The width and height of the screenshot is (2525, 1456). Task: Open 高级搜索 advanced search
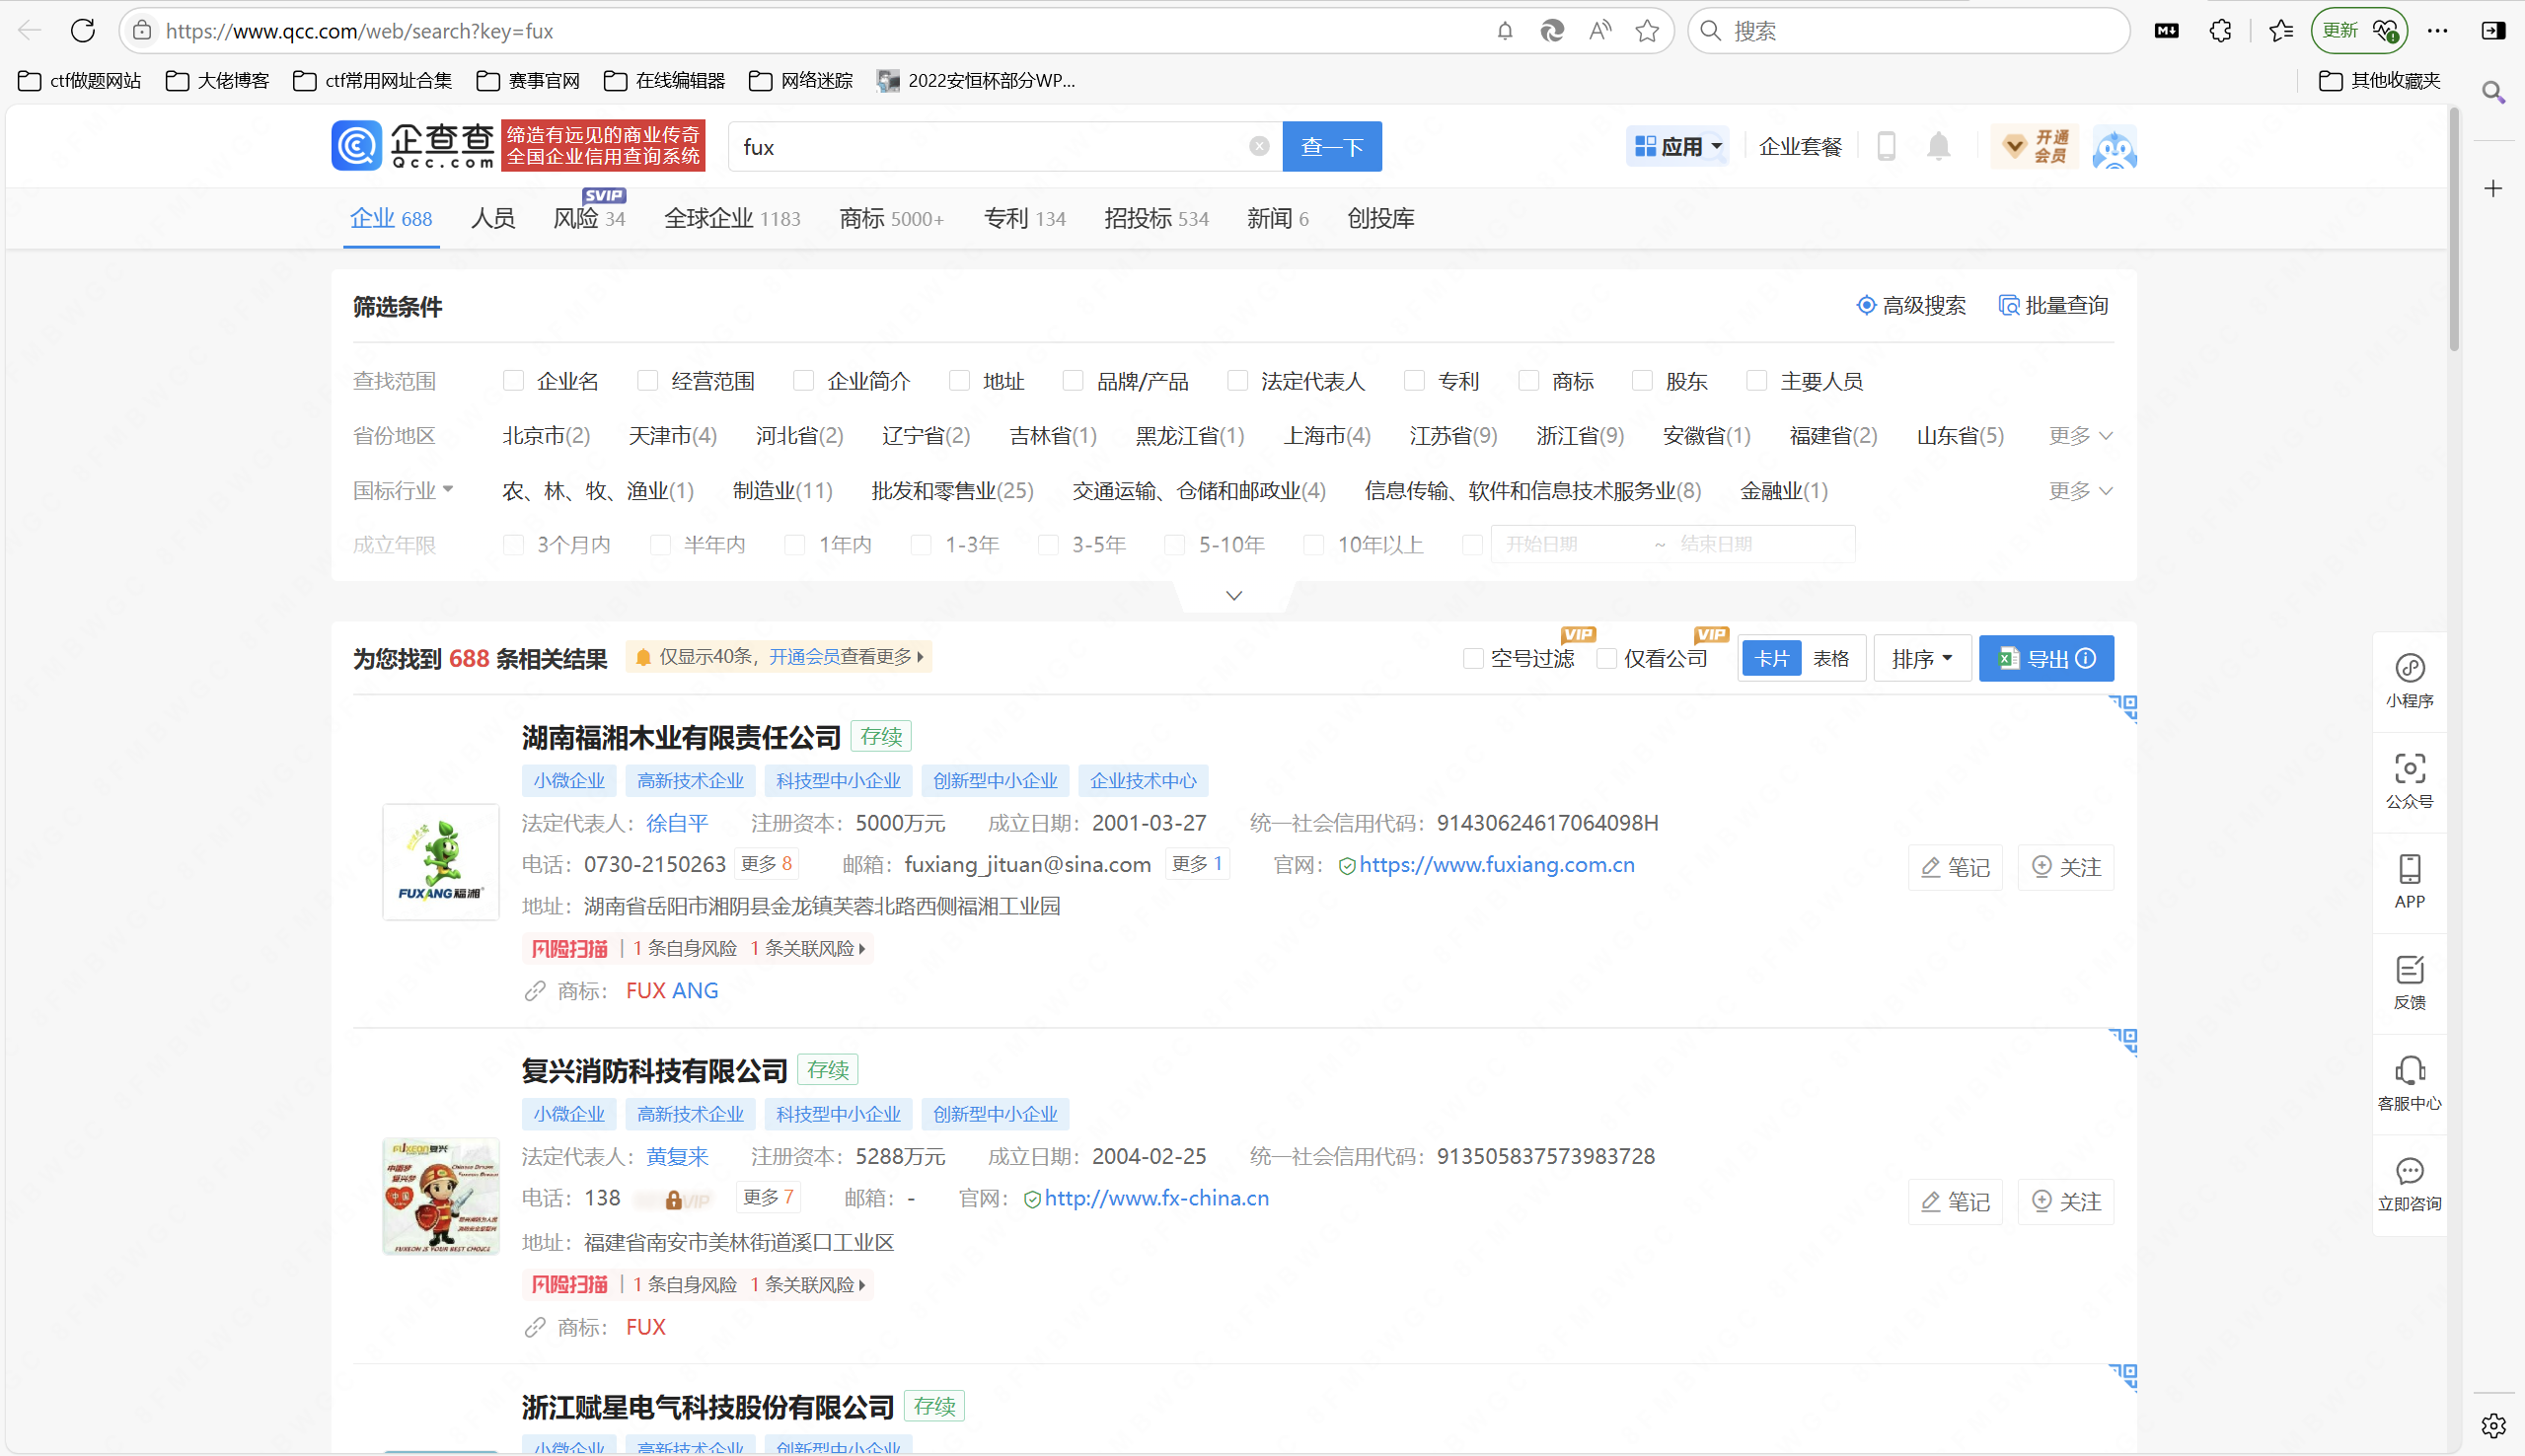pyautogui.click(x=1911, y=305)
